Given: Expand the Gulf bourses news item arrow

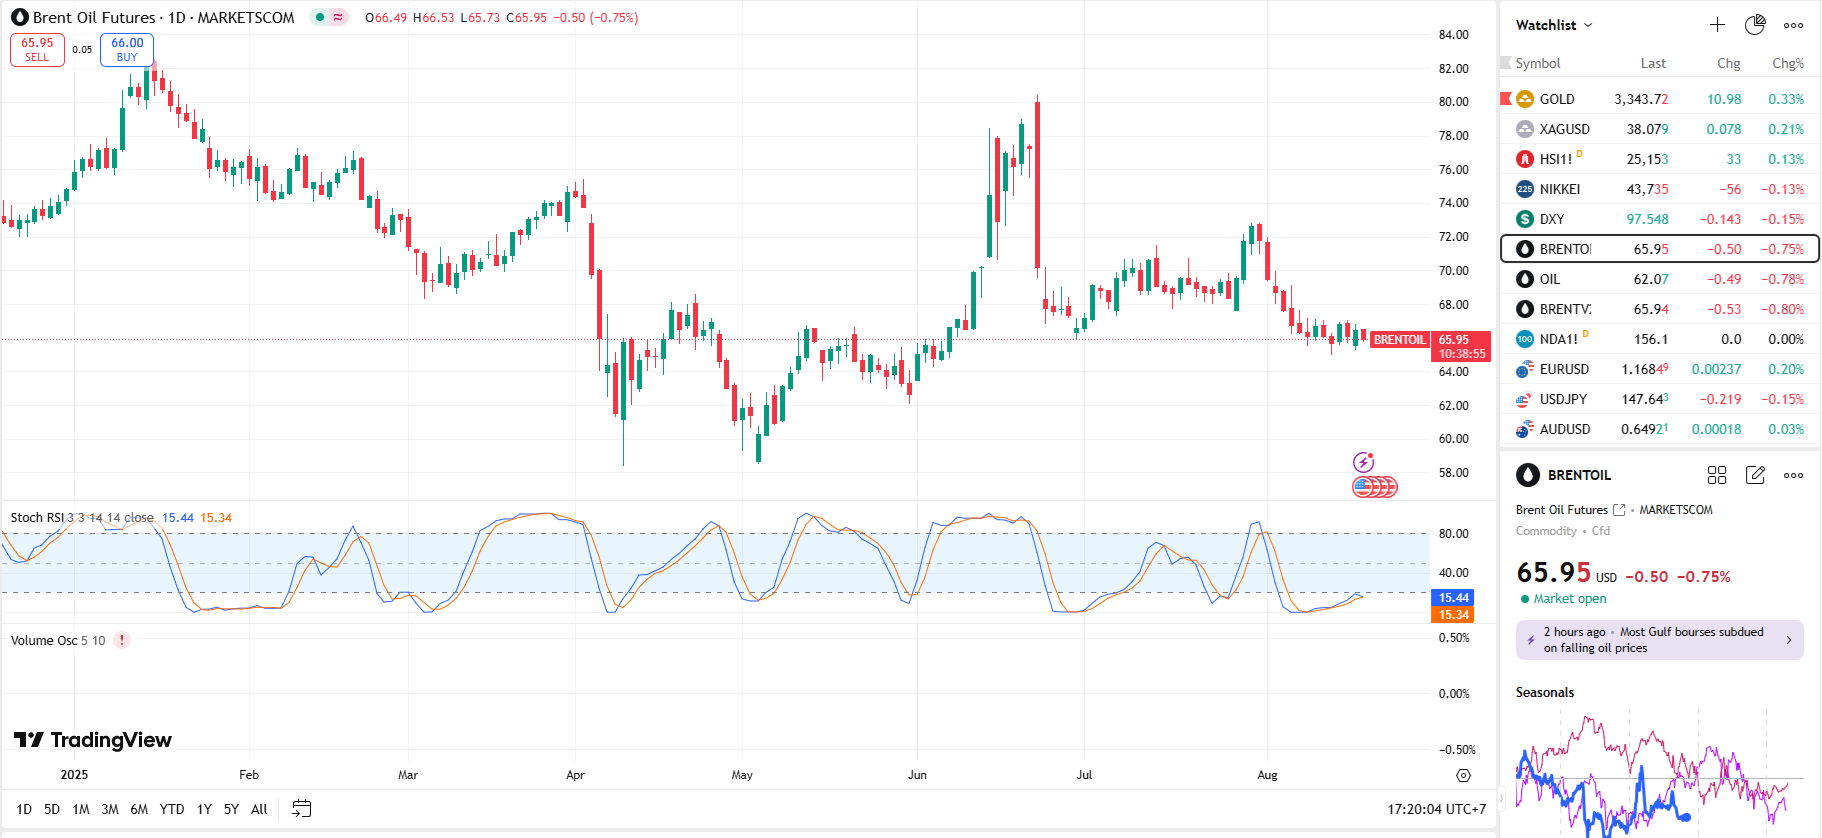Looking at the screenshot, I should pos(1789,640).
